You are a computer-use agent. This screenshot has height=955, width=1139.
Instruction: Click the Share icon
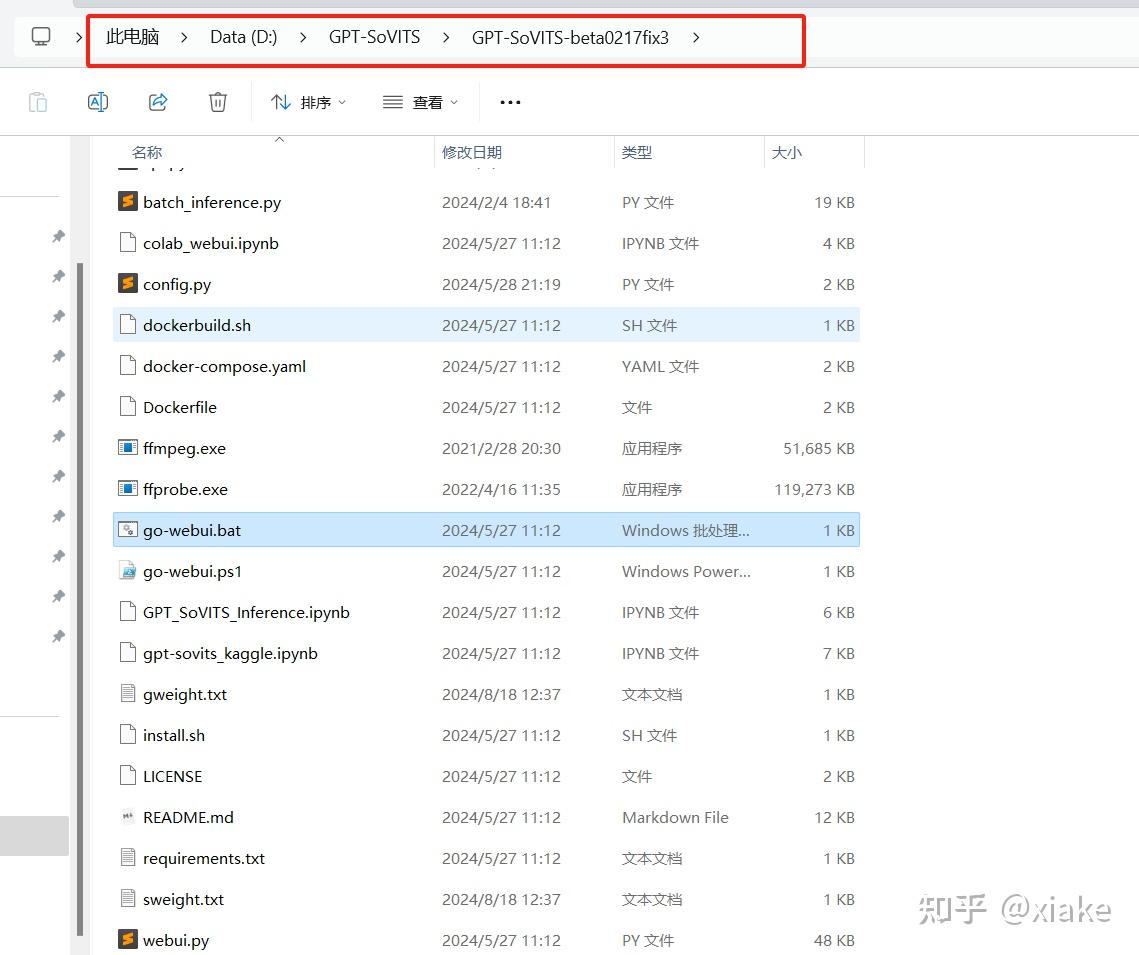click(158, 101)
